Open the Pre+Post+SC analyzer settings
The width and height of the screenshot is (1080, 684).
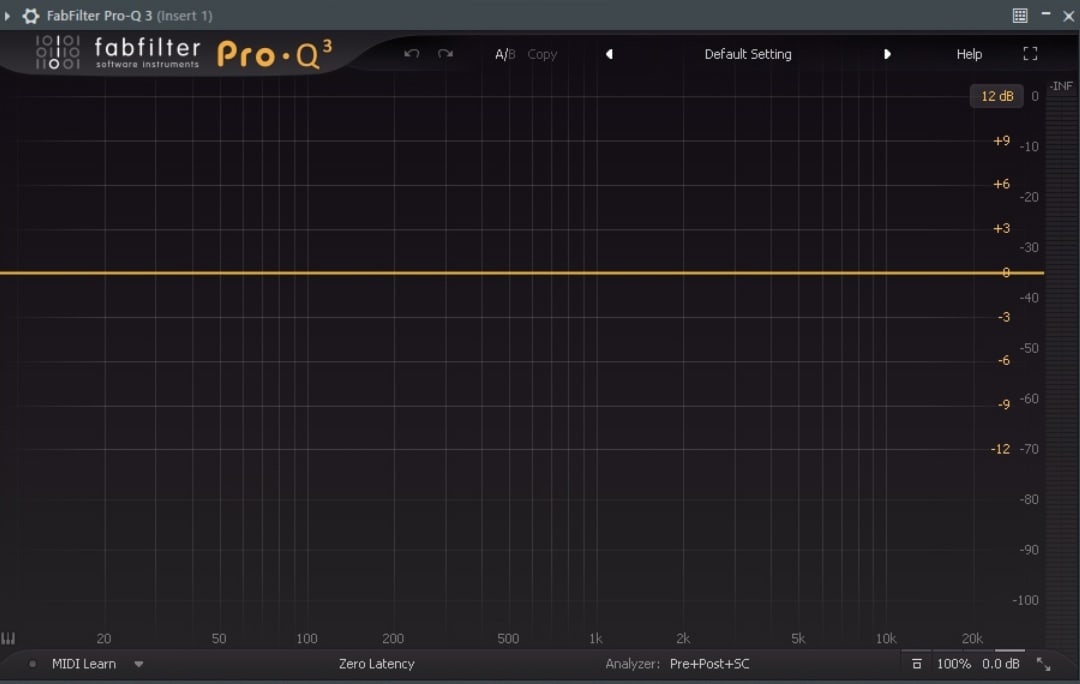709,664
